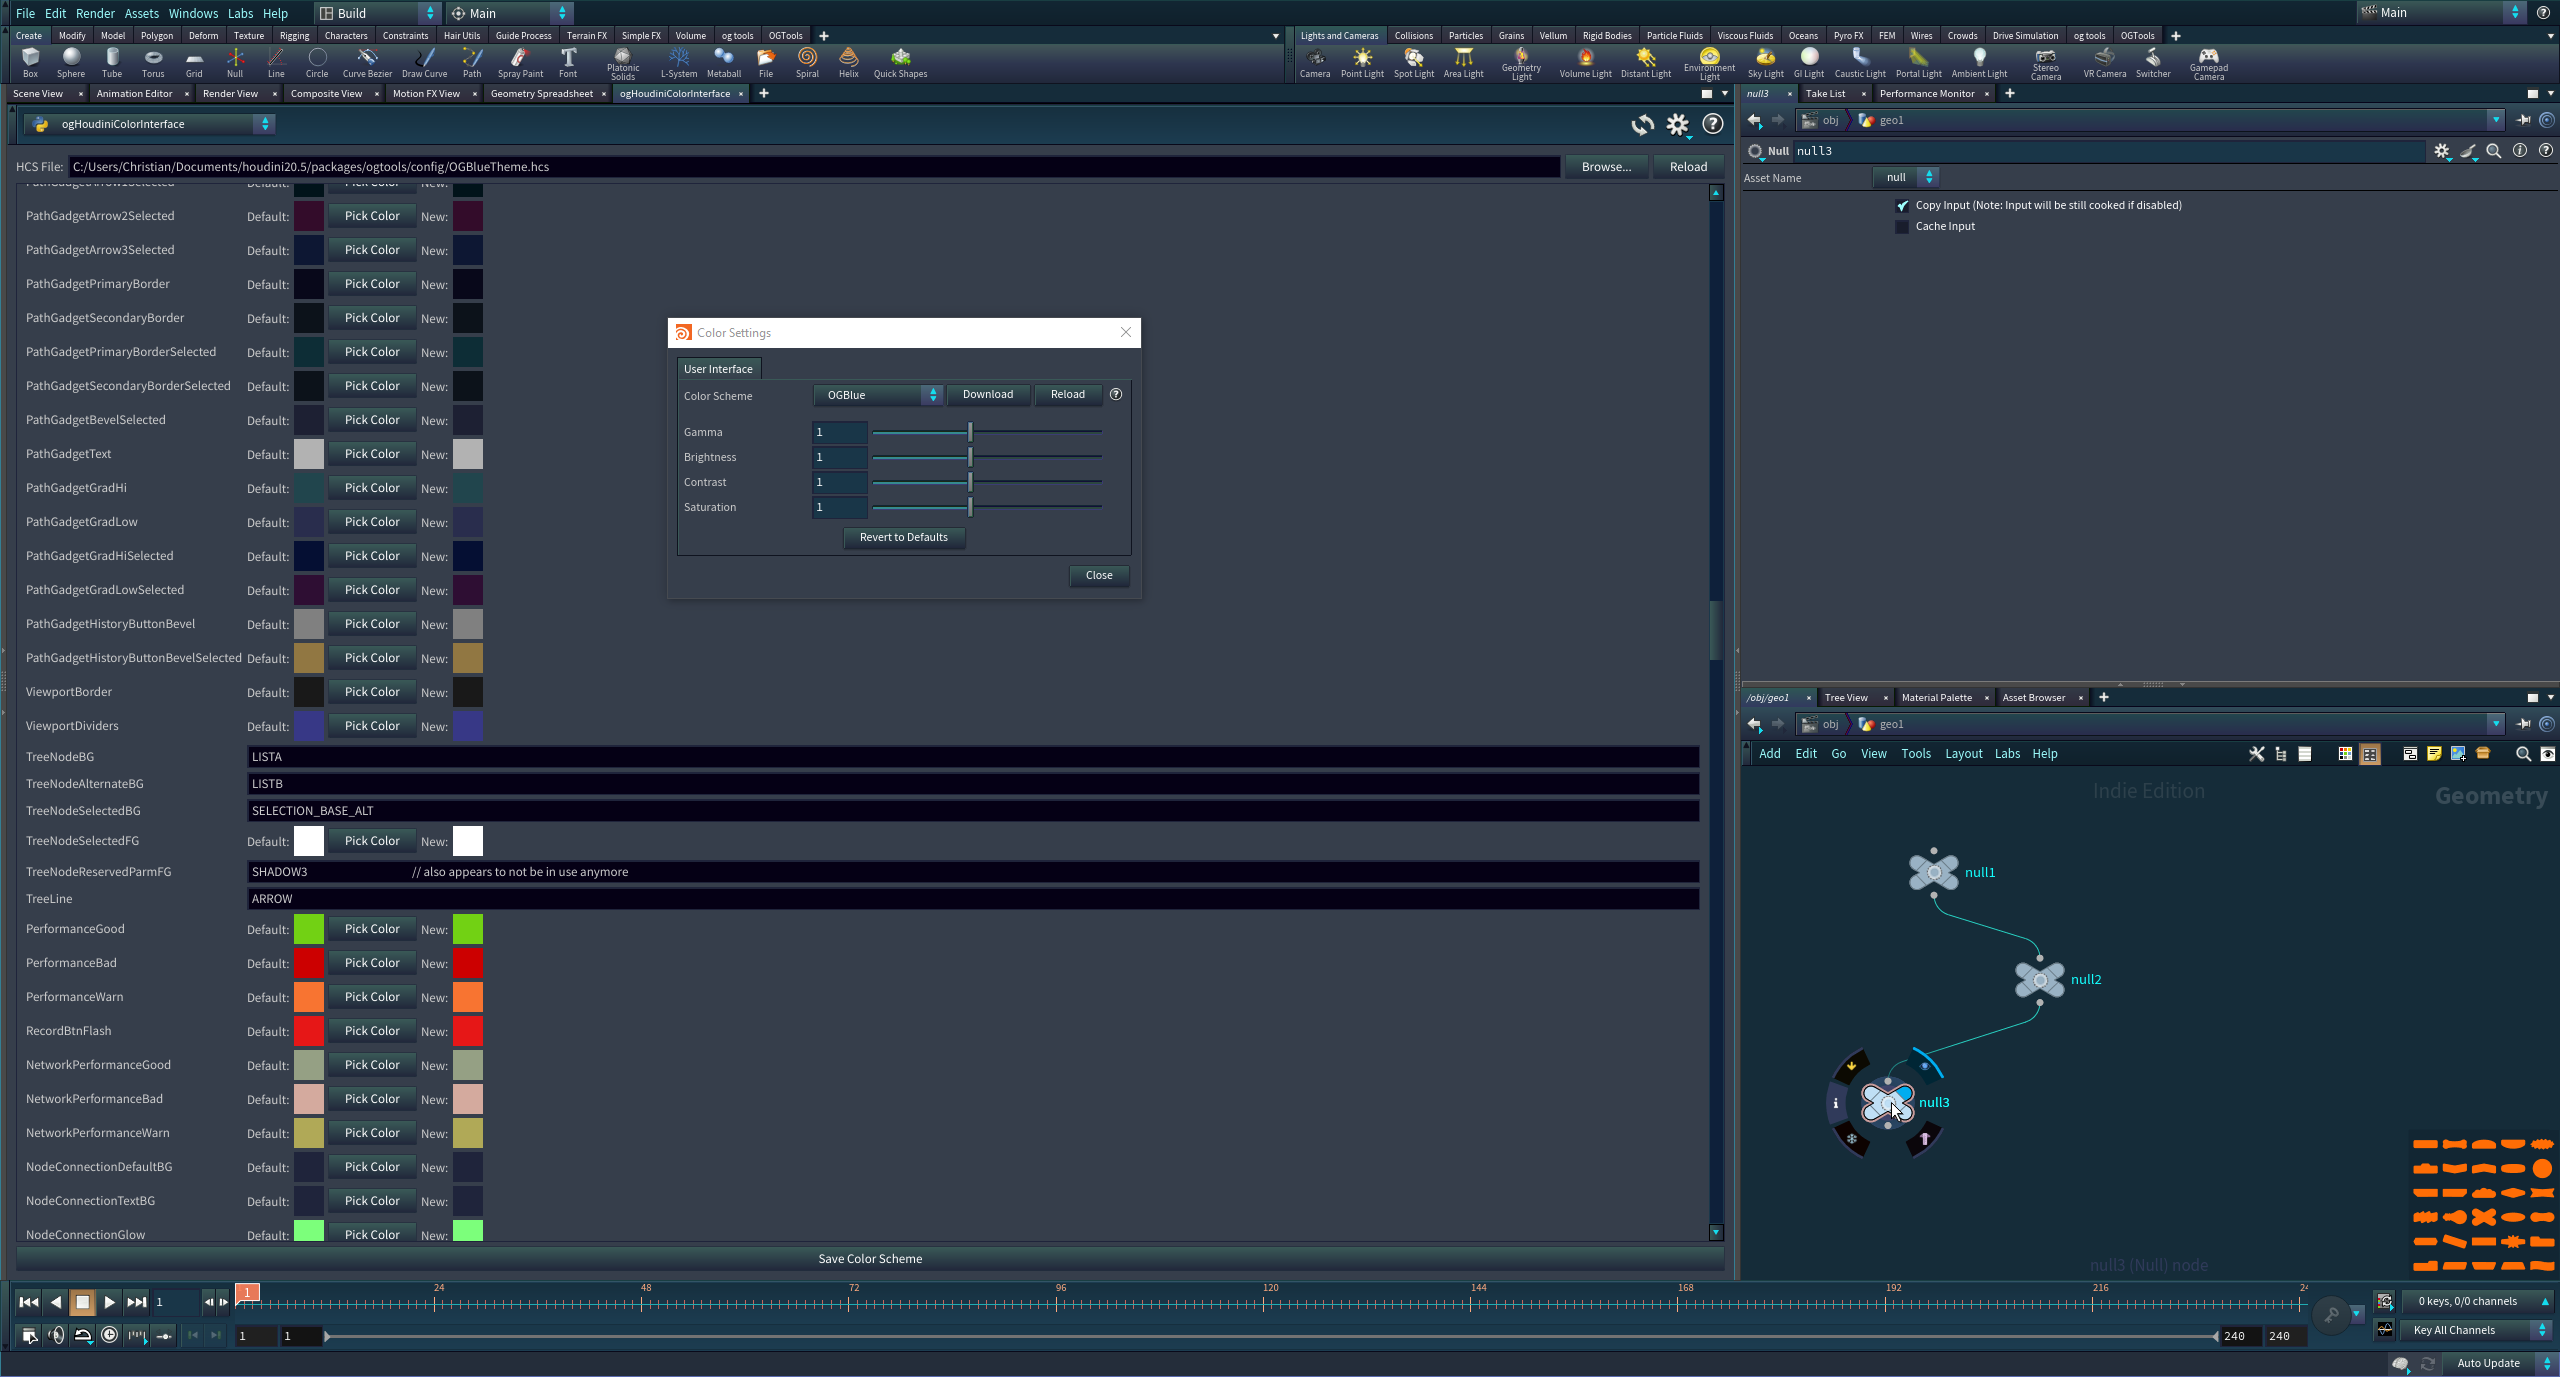Screen dimensions: 2560x1377
Task: Click the Gamma slider handle
Action: tap(970, 432)
